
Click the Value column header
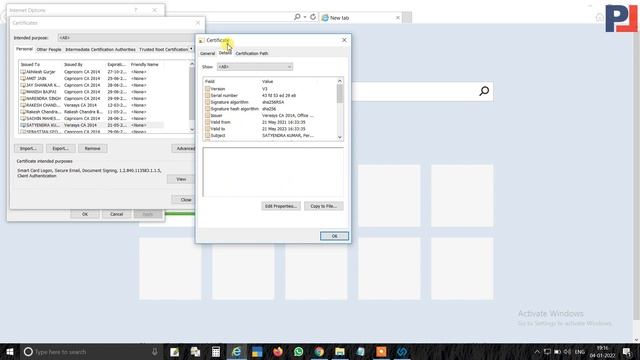pos(298,82)
